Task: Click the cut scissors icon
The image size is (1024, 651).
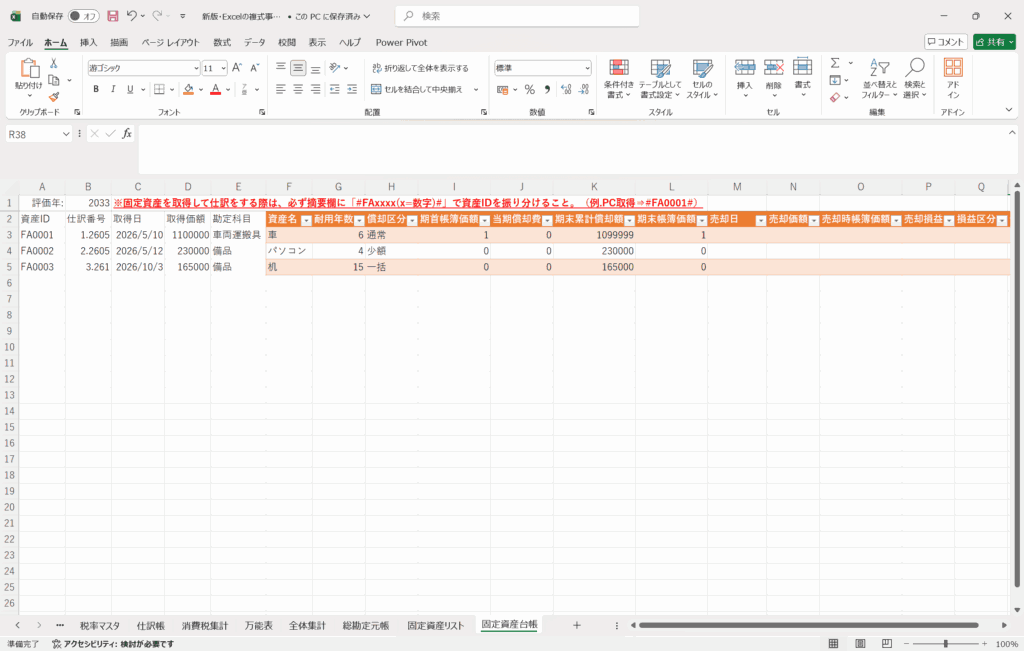Action: 54,63
